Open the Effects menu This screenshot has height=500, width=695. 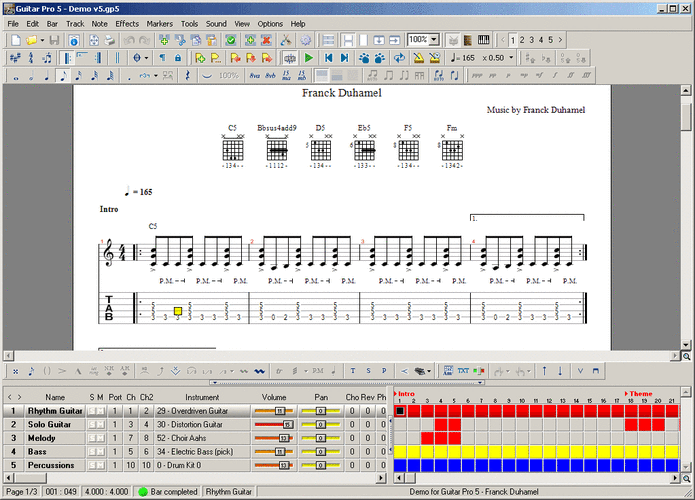[x=127, y=24]
